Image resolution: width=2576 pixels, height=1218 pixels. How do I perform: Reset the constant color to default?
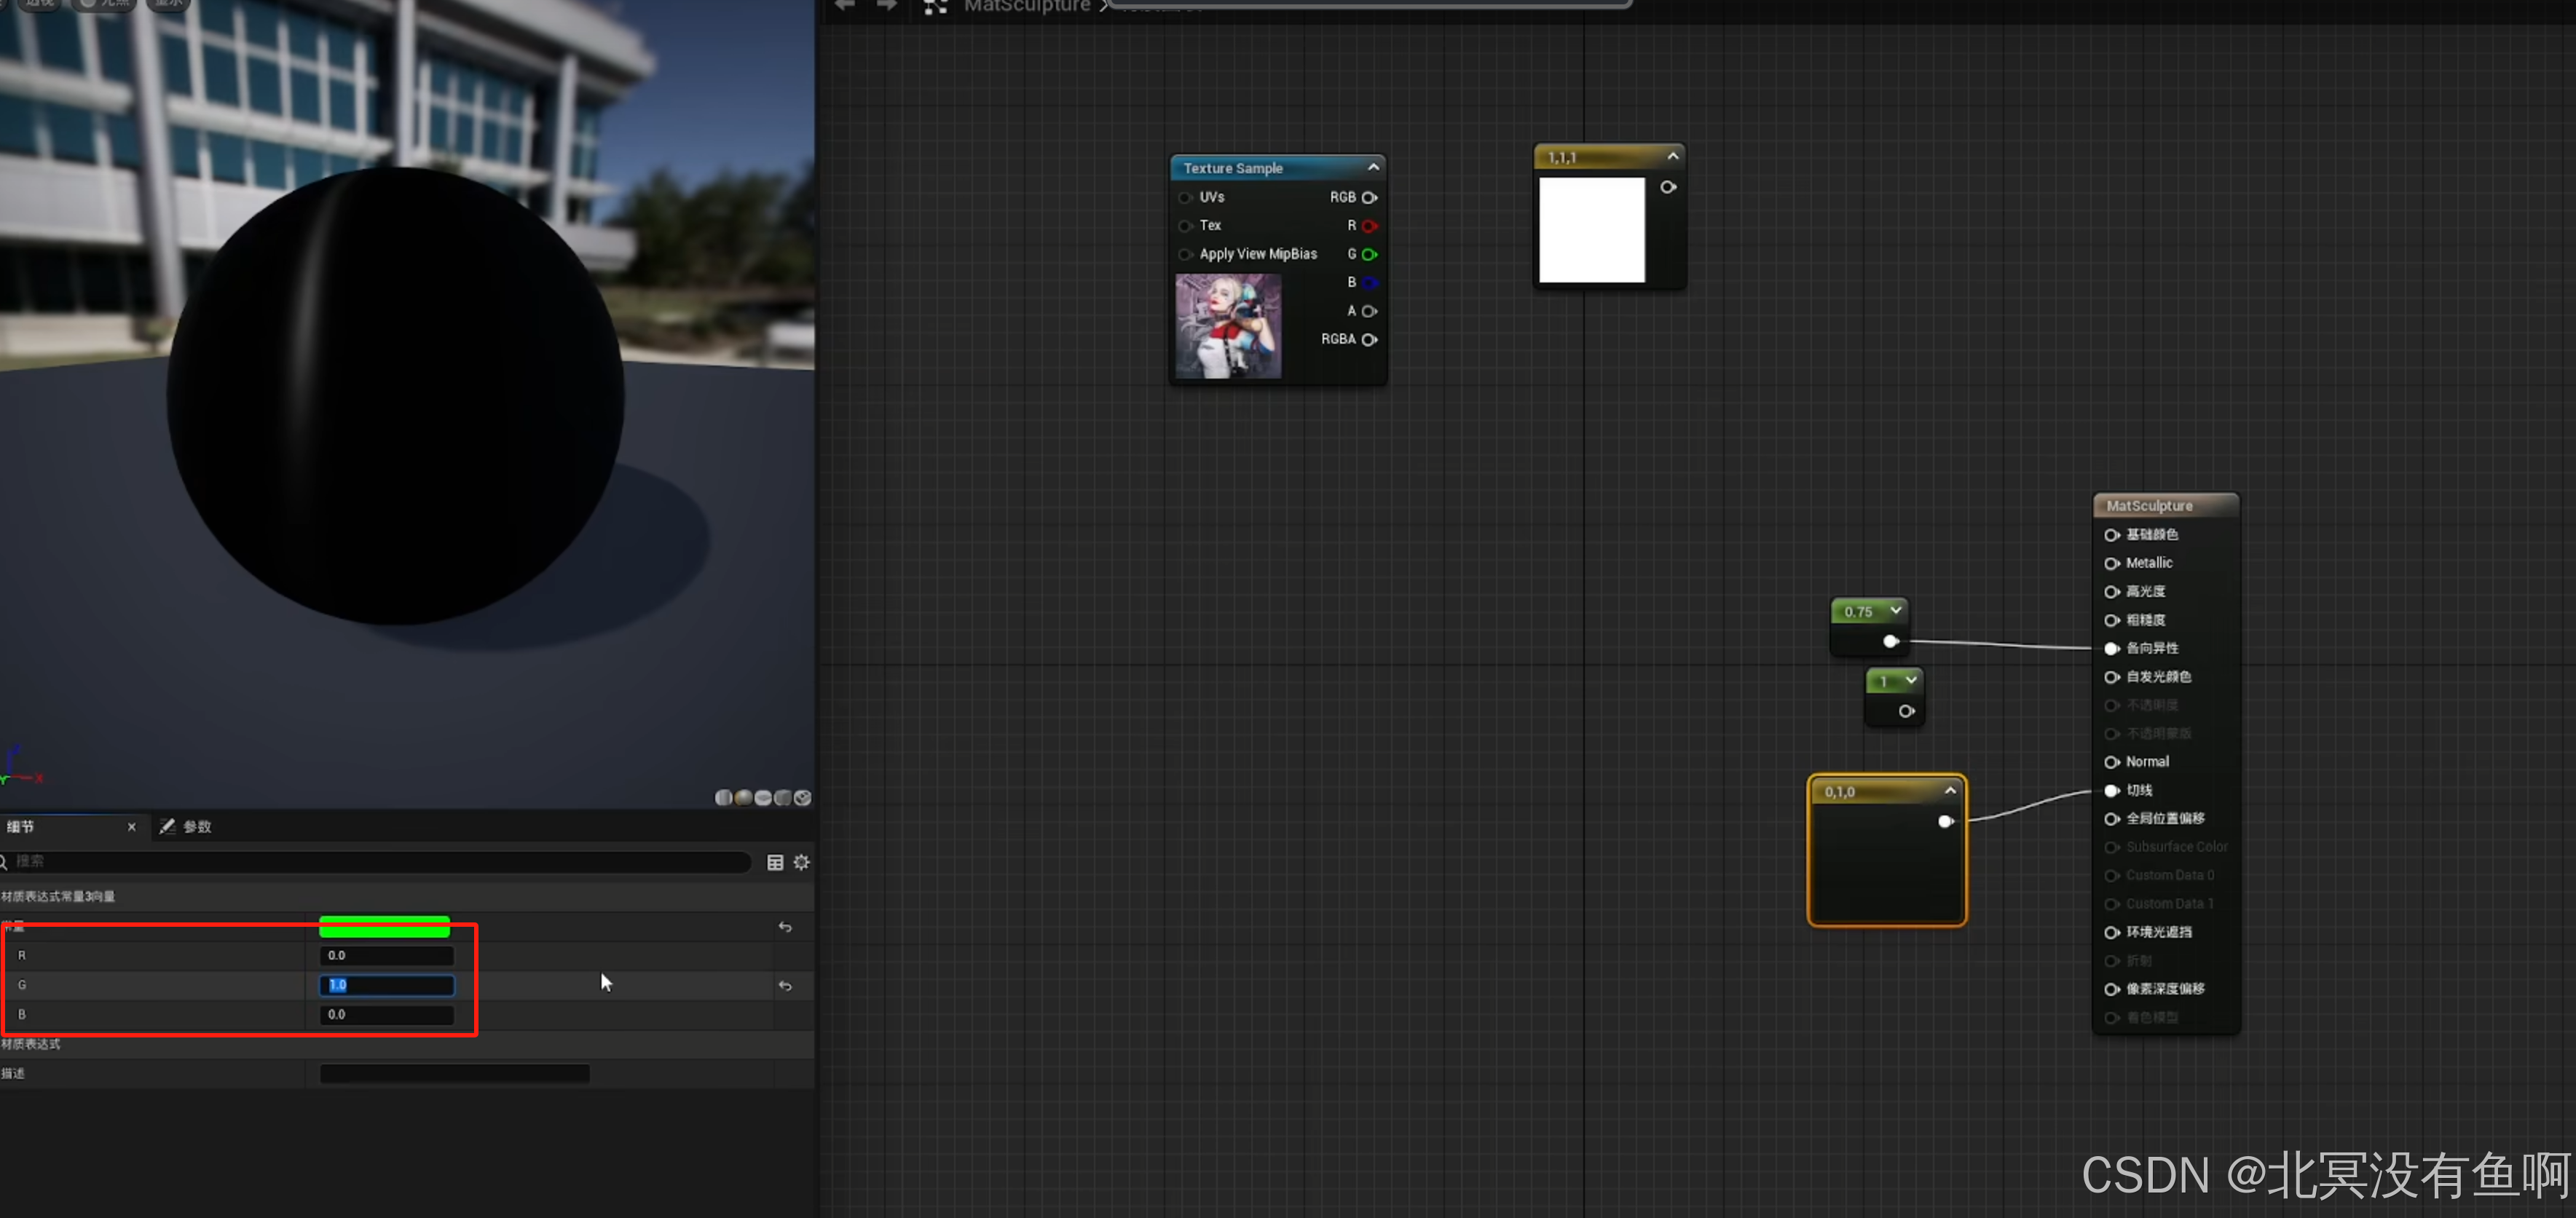click(785, 927)
